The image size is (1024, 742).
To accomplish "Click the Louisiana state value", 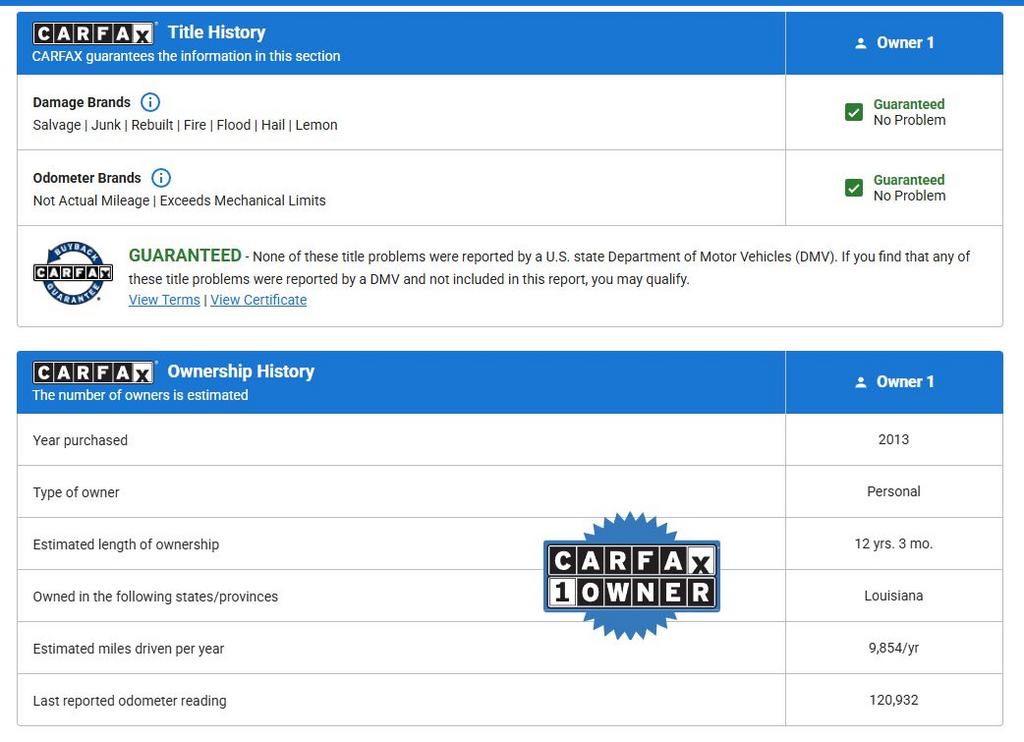I will (893, 596).
